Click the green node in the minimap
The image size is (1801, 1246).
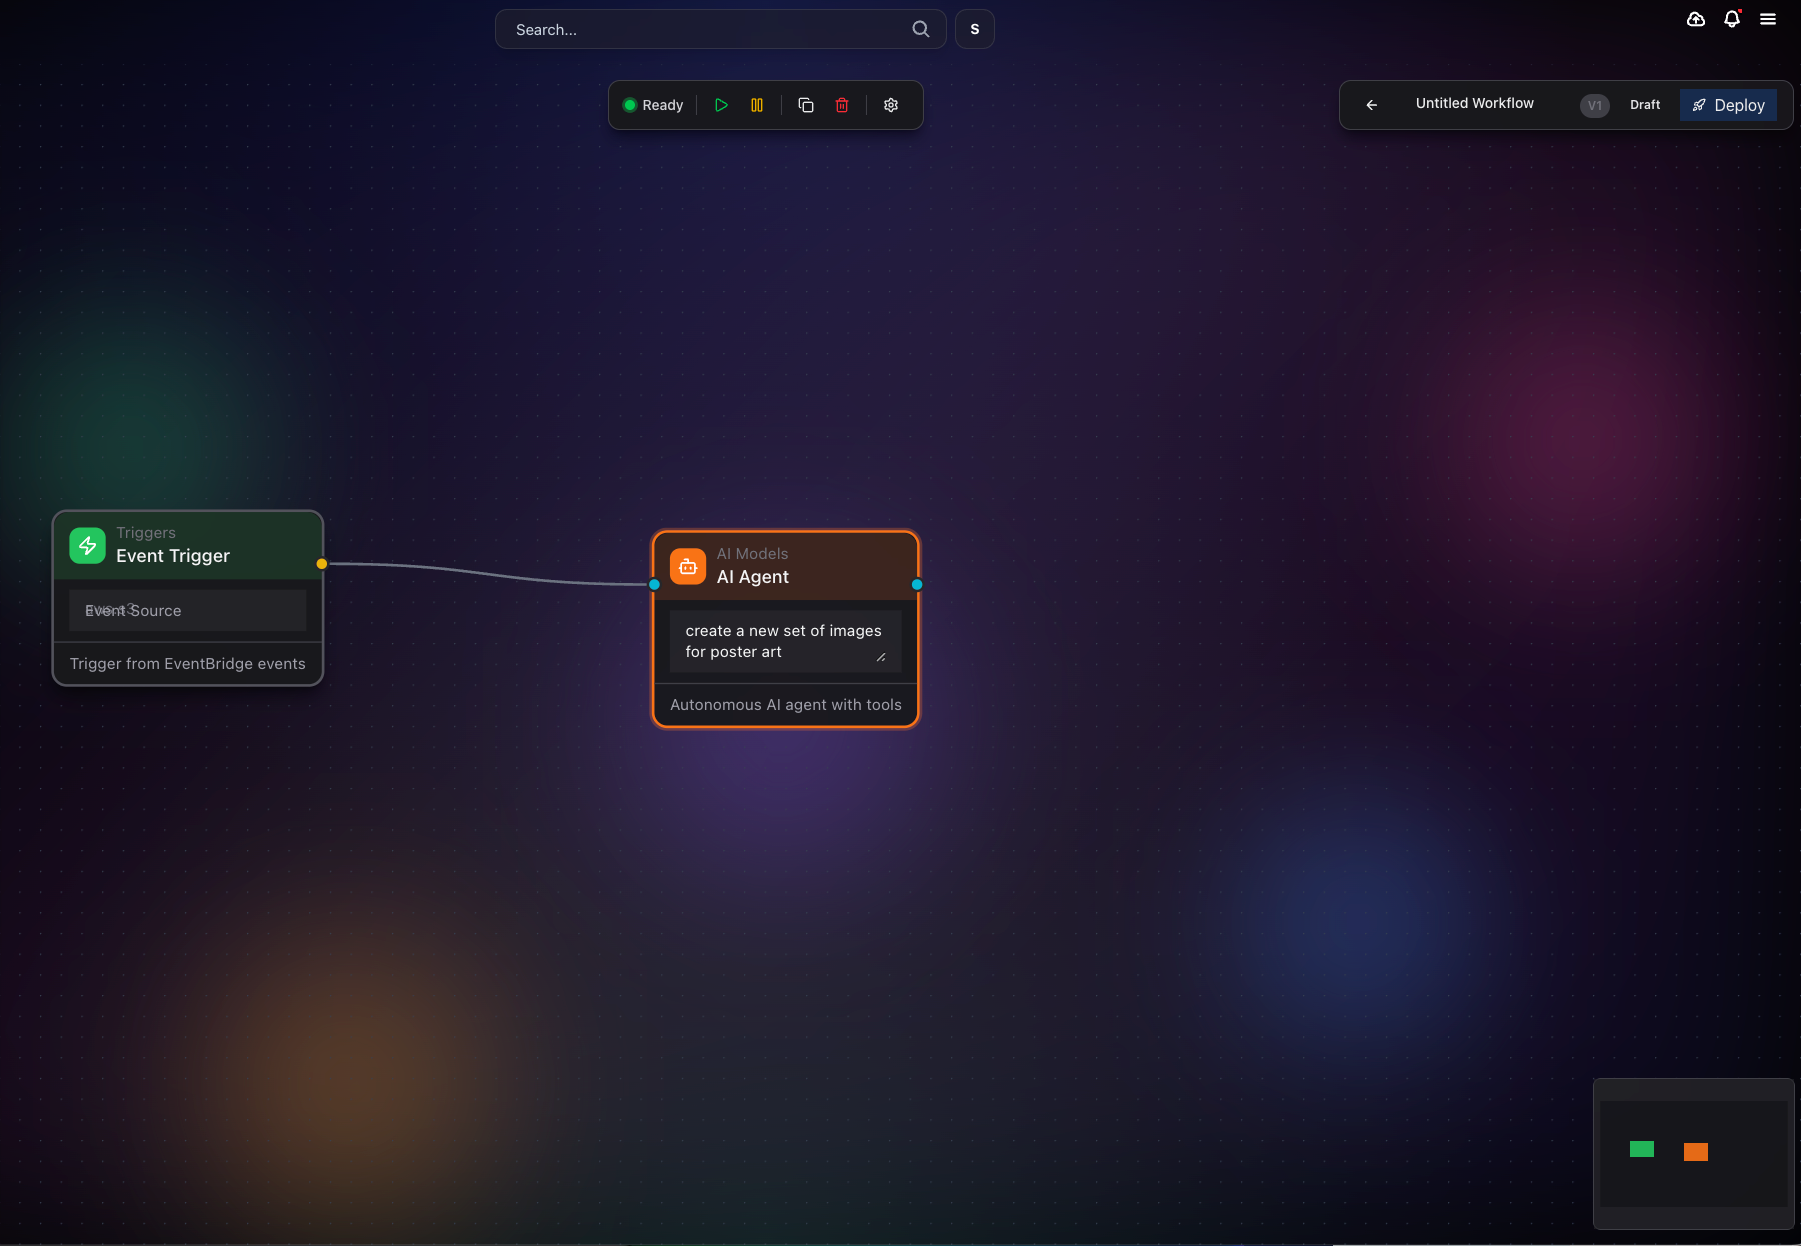coord(1643,1150)
